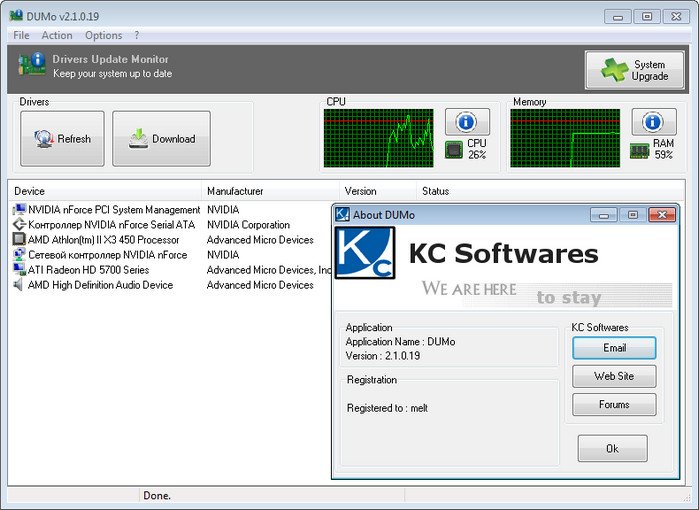Click the CPU chip icon
The image size is (699, 510).
(x=454, y=150)
